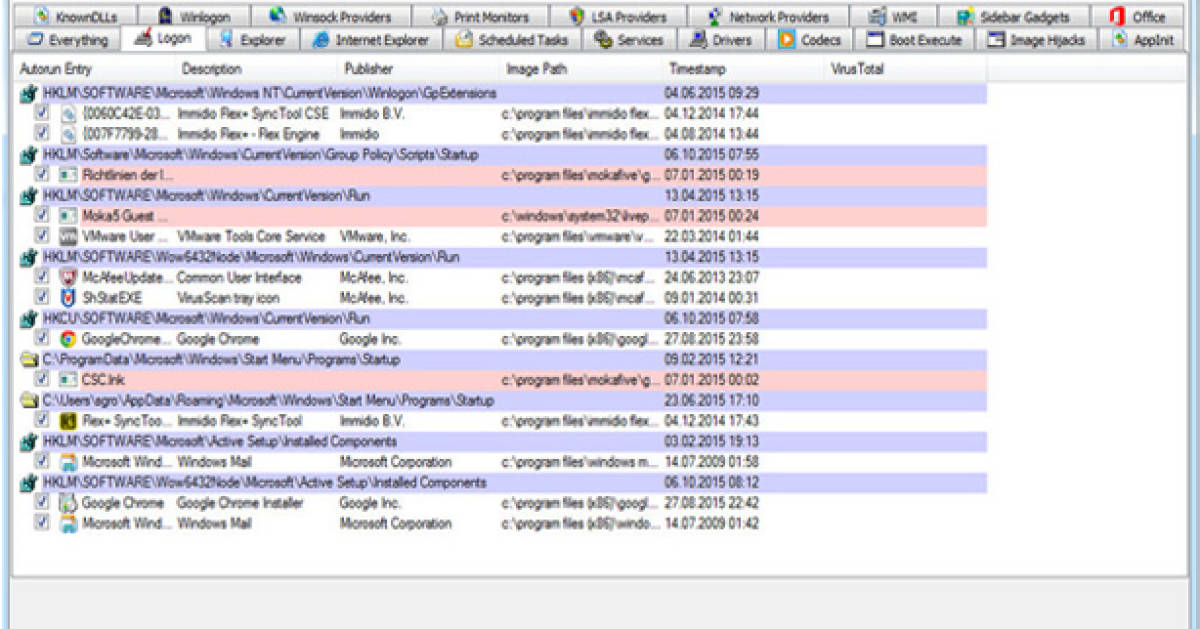Click the icon of the Google Chrome Installer entry
Viewport: 1200px width, 629px height.
tap(68, 503)
